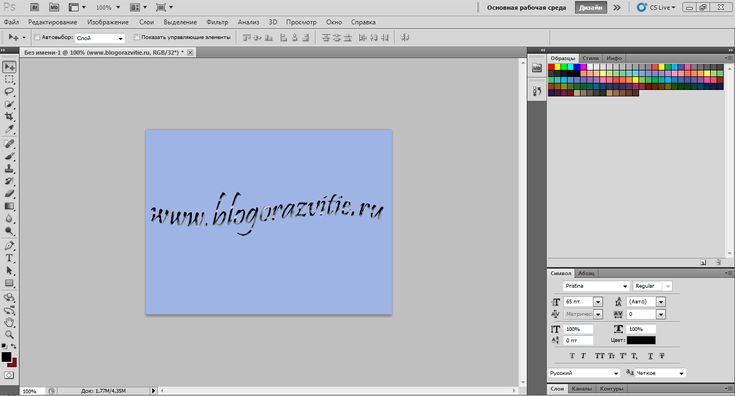This screenshot has width=735, height=396.
Task: Select the Healing Brush tool
Action: coord(9,144)
